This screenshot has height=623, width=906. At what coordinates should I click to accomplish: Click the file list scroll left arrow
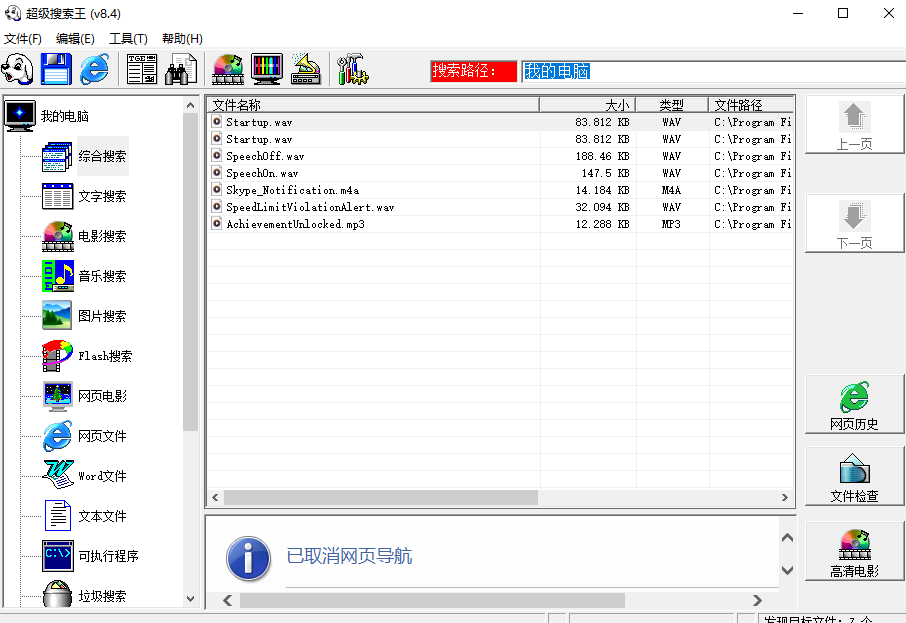(x=216, y=497)
